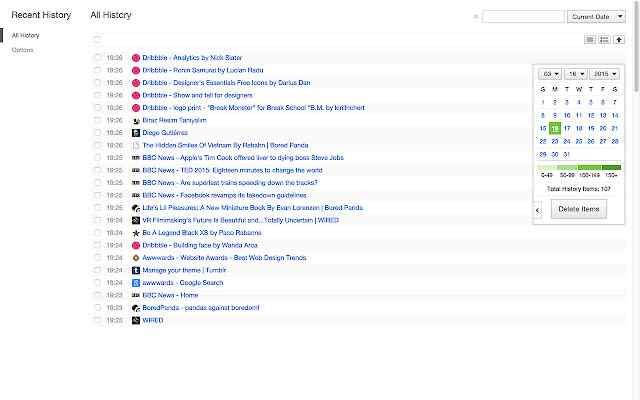Viewport: 640px width, 400px height.
Task: Tick the checkbox for Be A Legend Black XS
Action: [98, 233]
